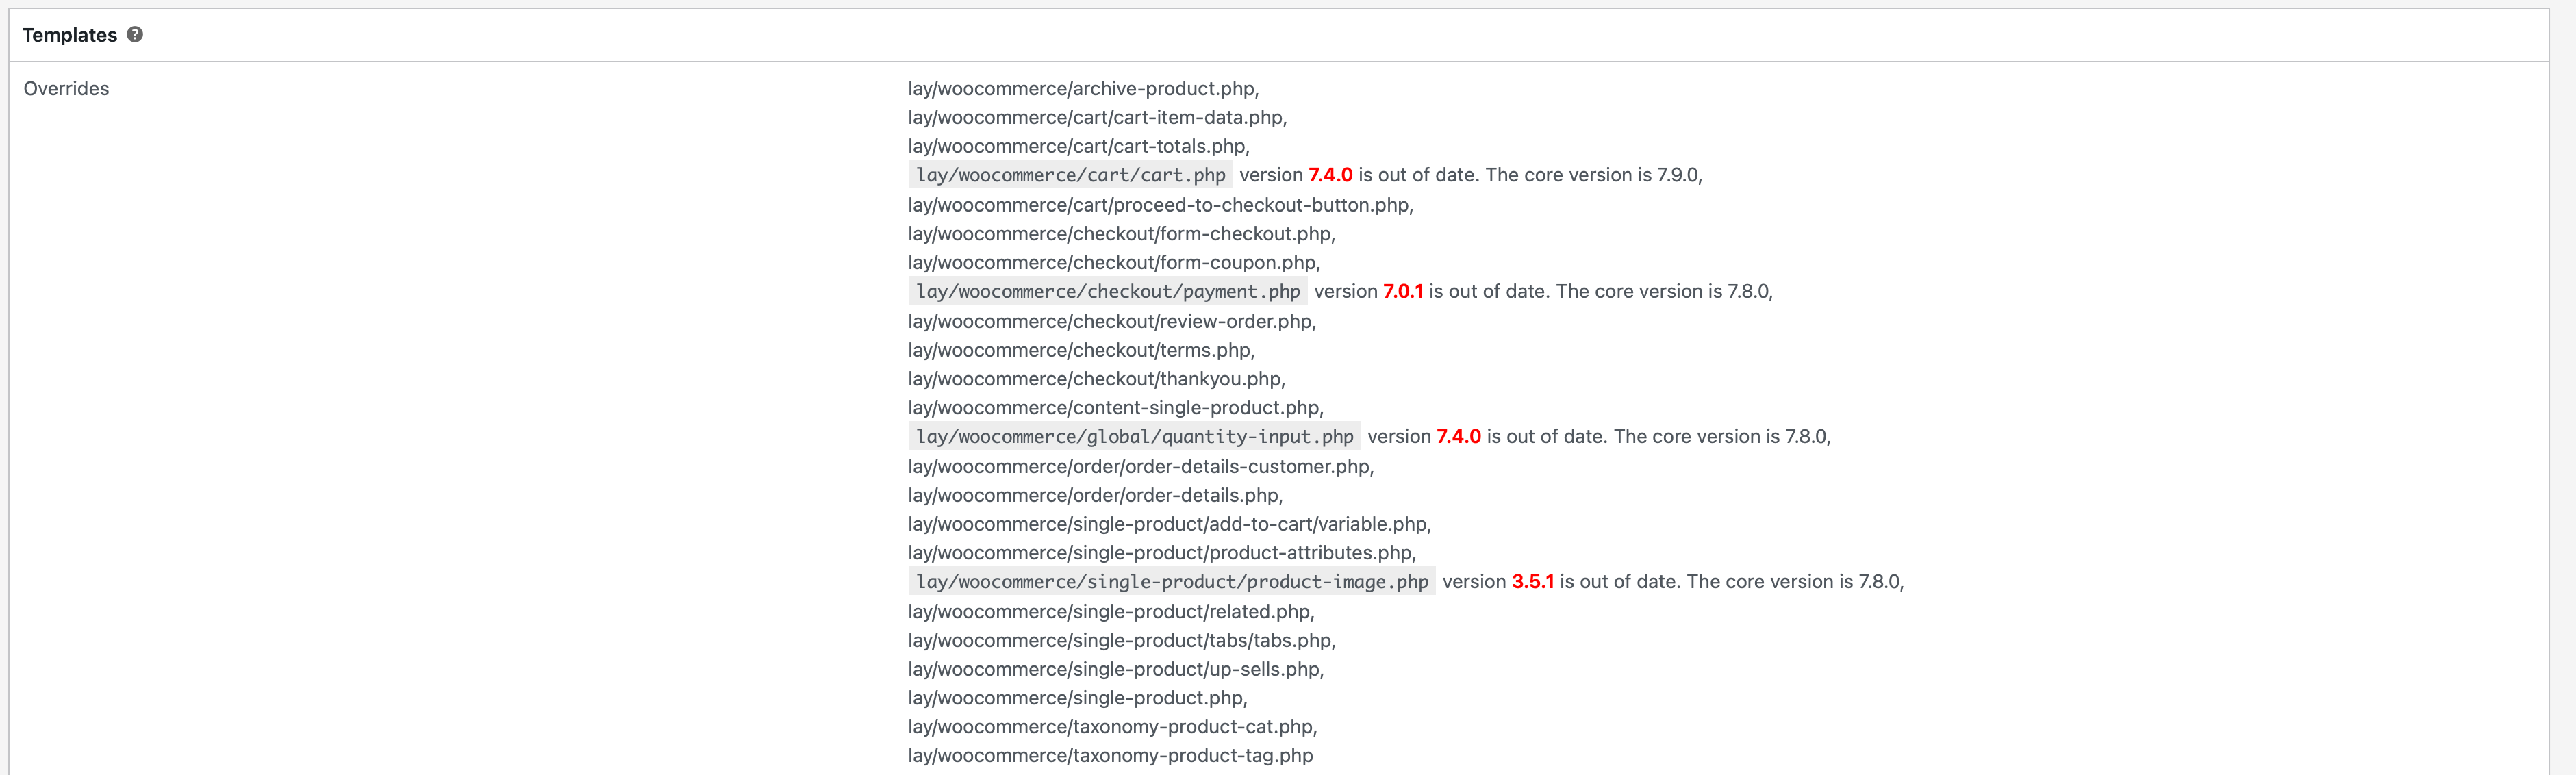
Task: Click the checkout/form-checkout.php entry
Action: coord(1120,233)
